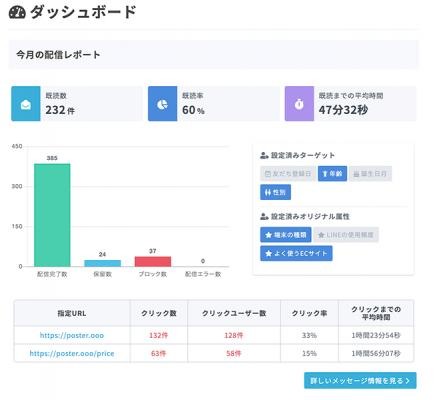Toggle the 年齢 target tag

[x=332, y=174]
